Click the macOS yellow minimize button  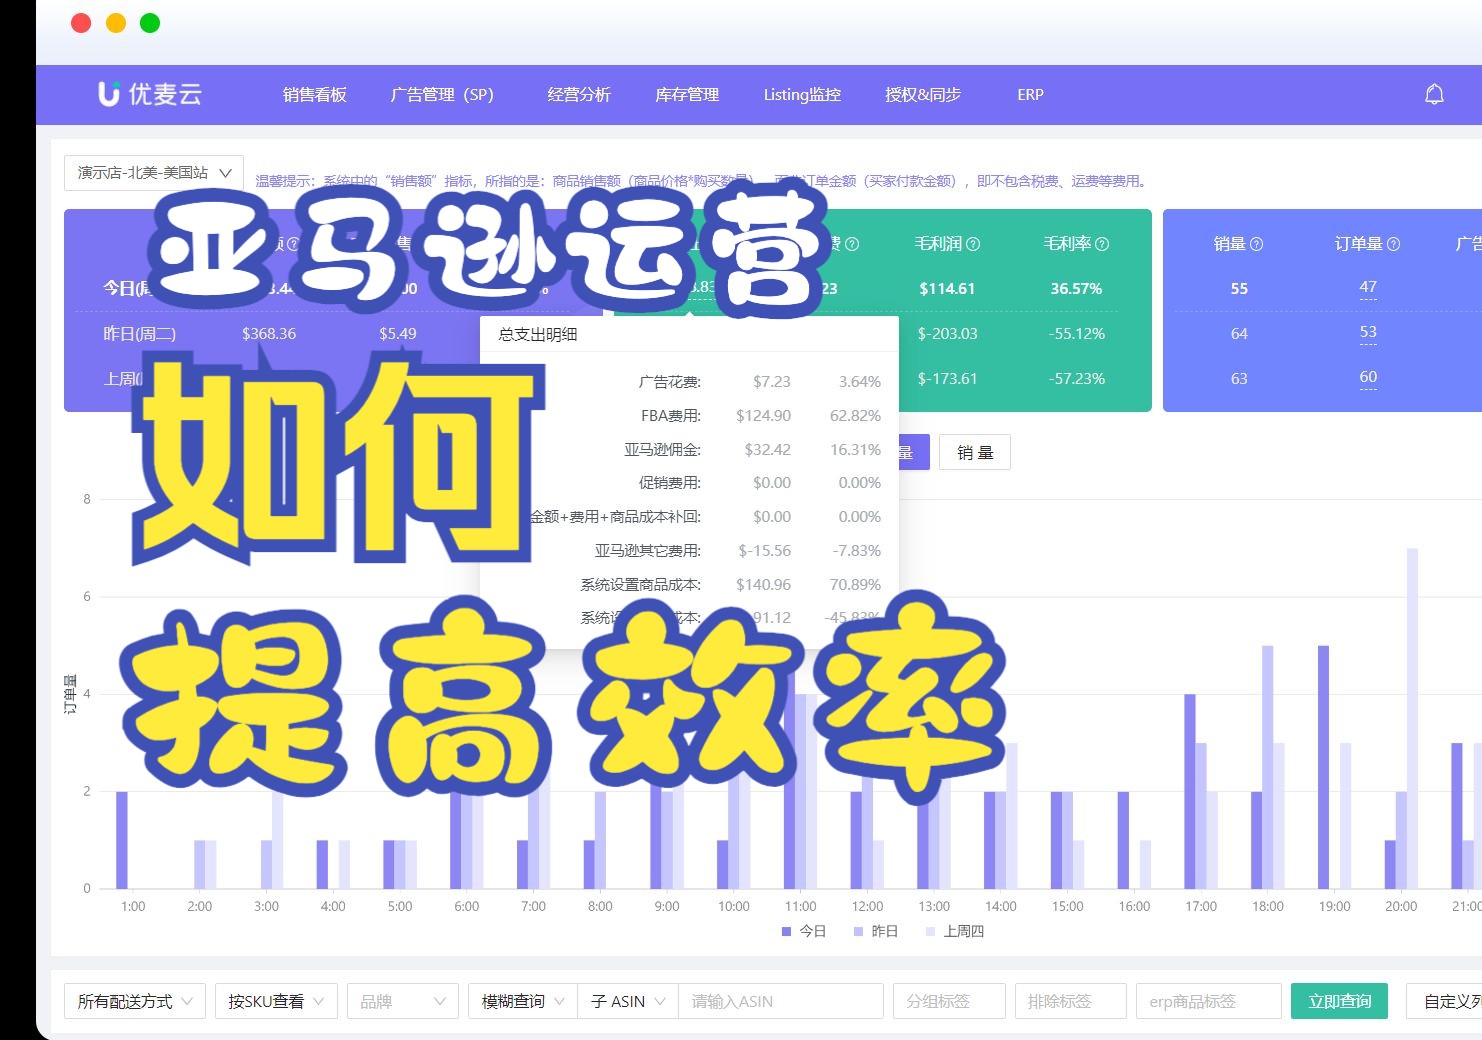pos(116,23)
